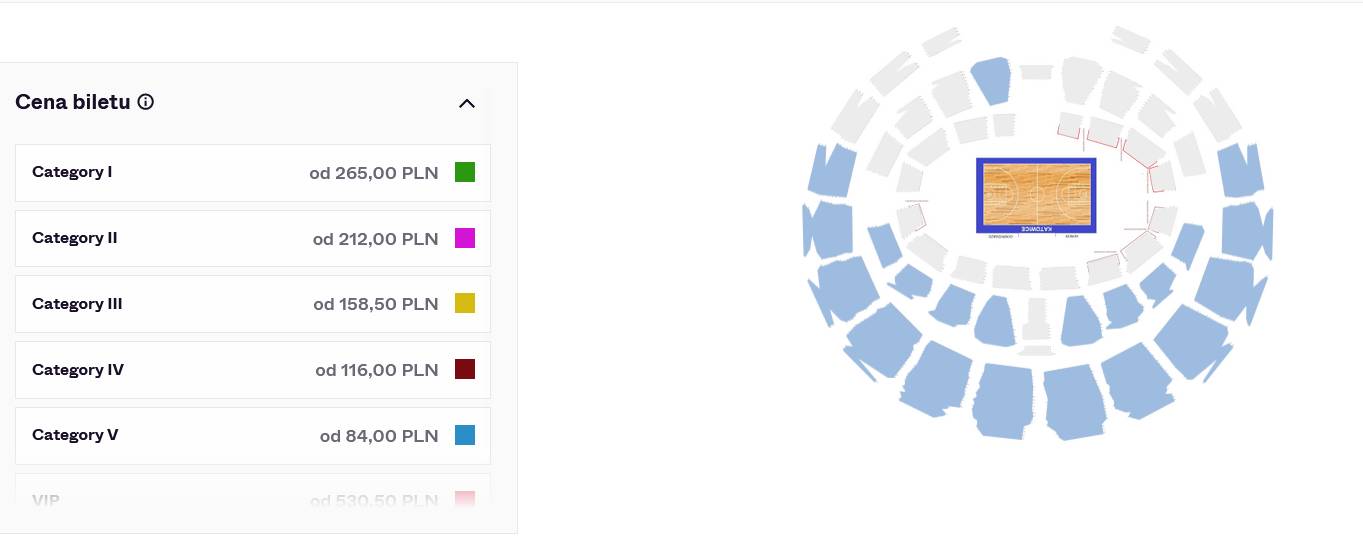The height and width of the screenshot is (538, 1363).
Task: Click the dark red Category IV swatch
Action: [465, 369]
